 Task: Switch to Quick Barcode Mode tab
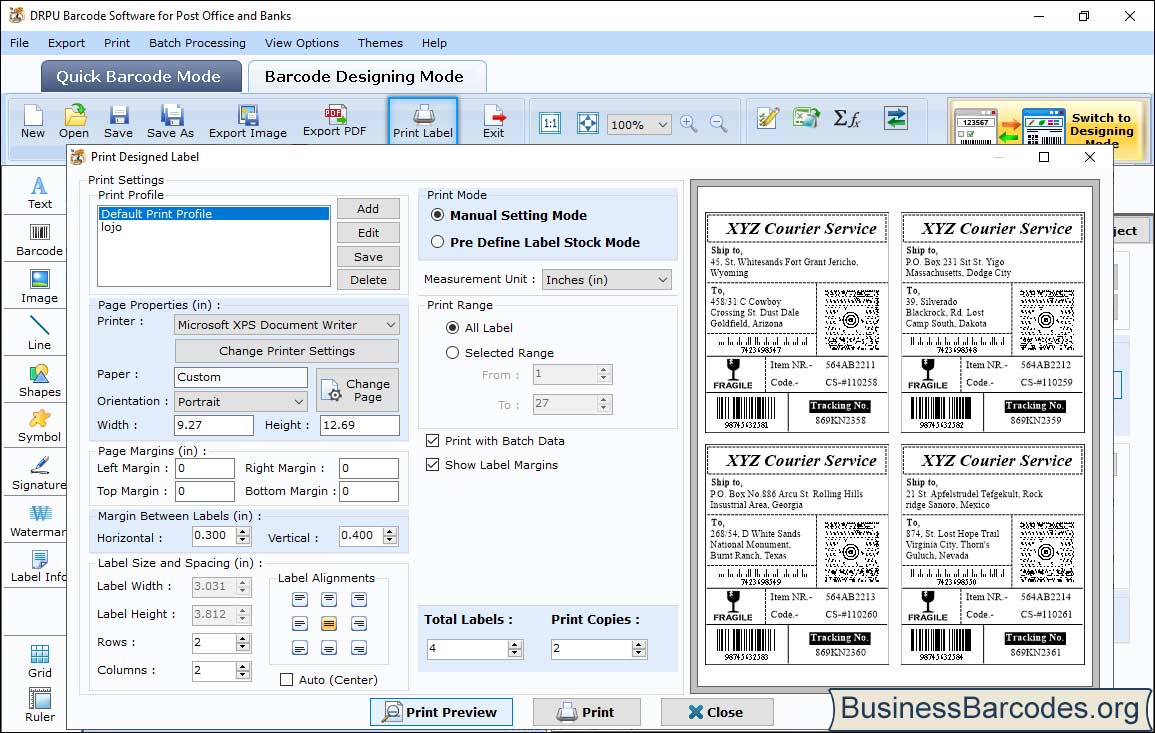(140, 77)
